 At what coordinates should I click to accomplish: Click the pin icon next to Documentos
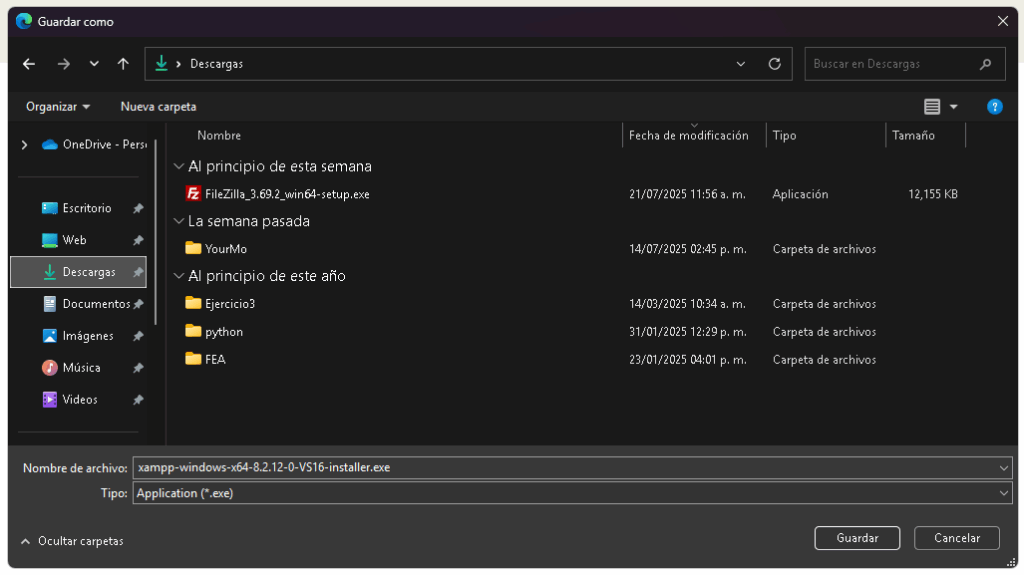[138, 304]
